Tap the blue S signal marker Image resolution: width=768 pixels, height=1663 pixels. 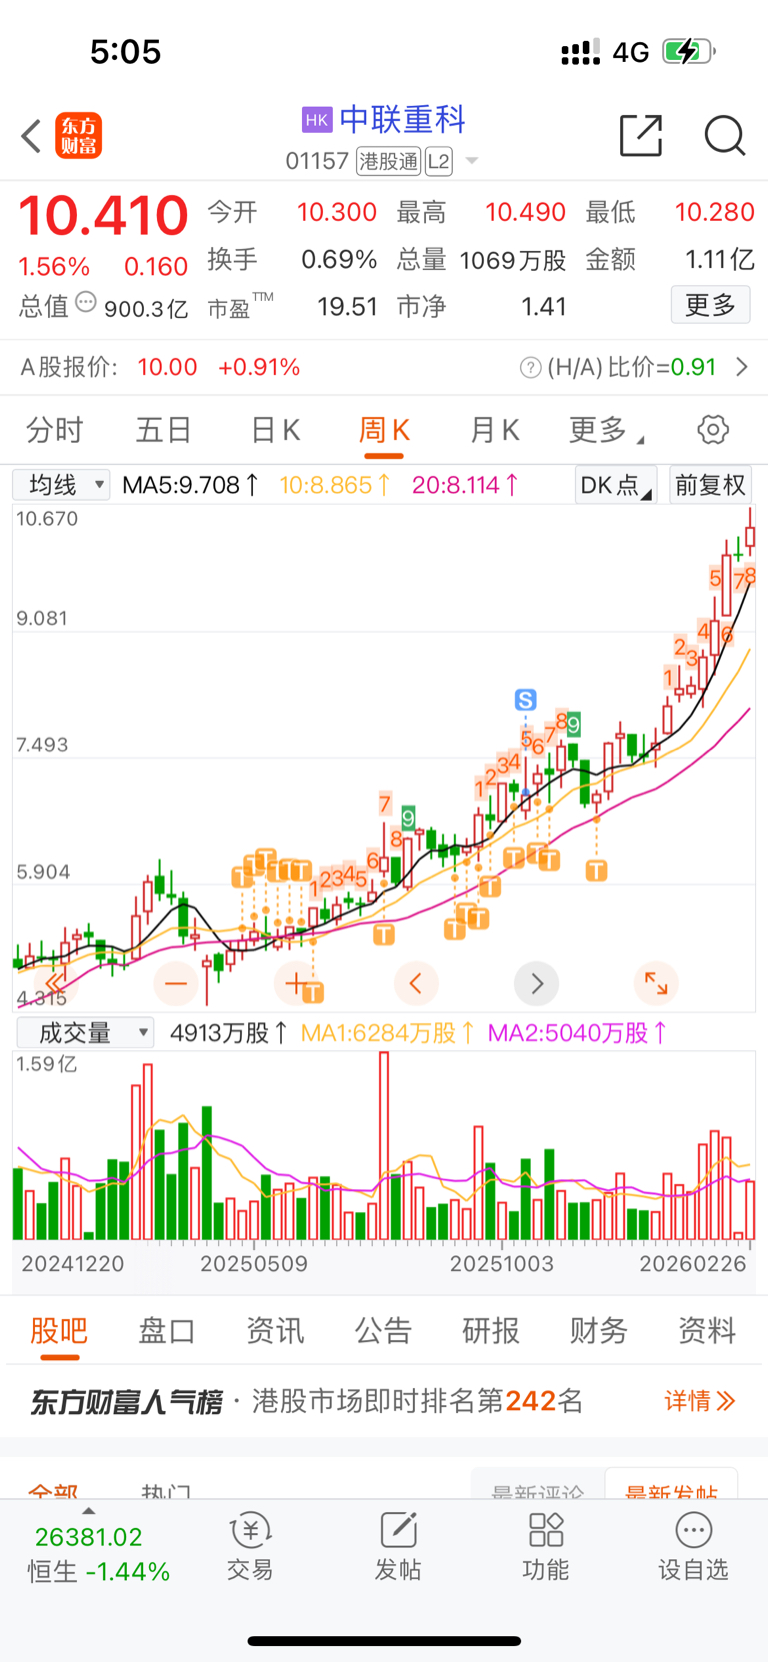[525, 700]
